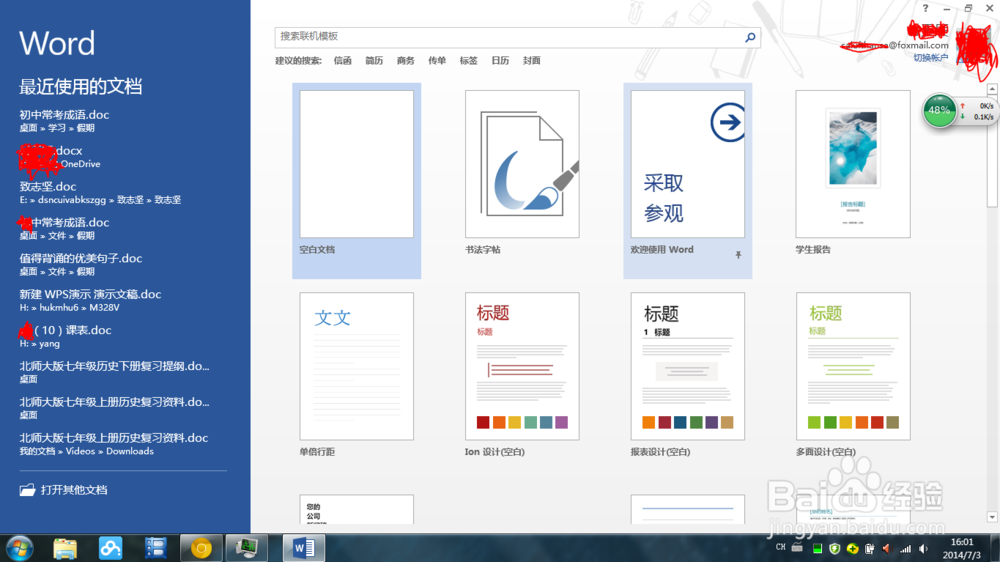Open File Explorer from taskbar
Image resolution: width=1000 pixels, height=562 pixels.
click(65, 548)
